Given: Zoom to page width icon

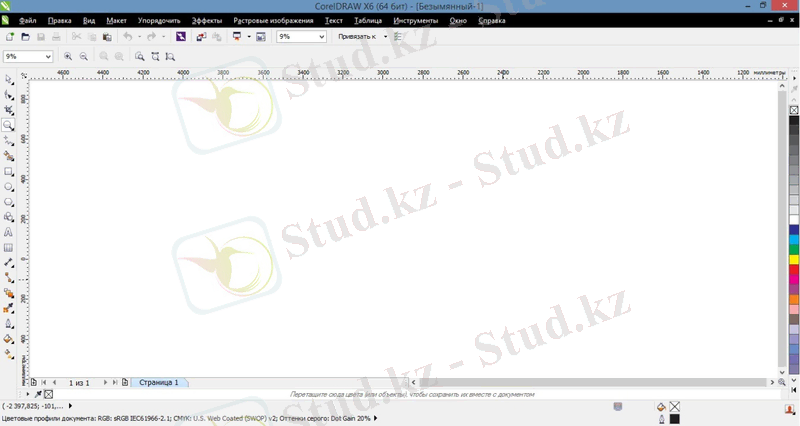Looking at the screenshot, I should click(x=155, y=57).
